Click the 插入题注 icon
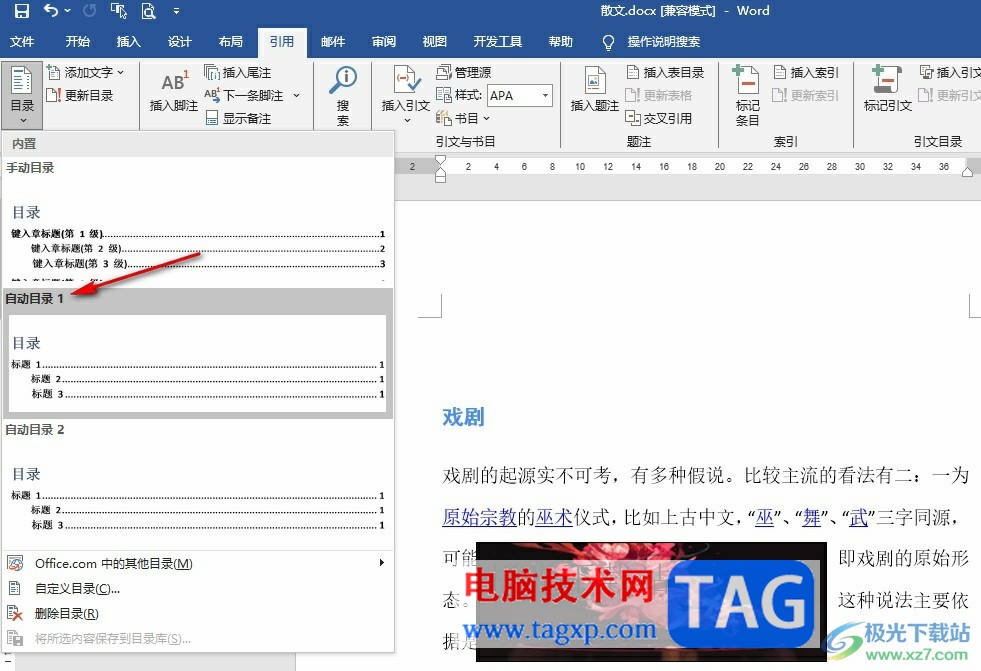 point(594,81)
